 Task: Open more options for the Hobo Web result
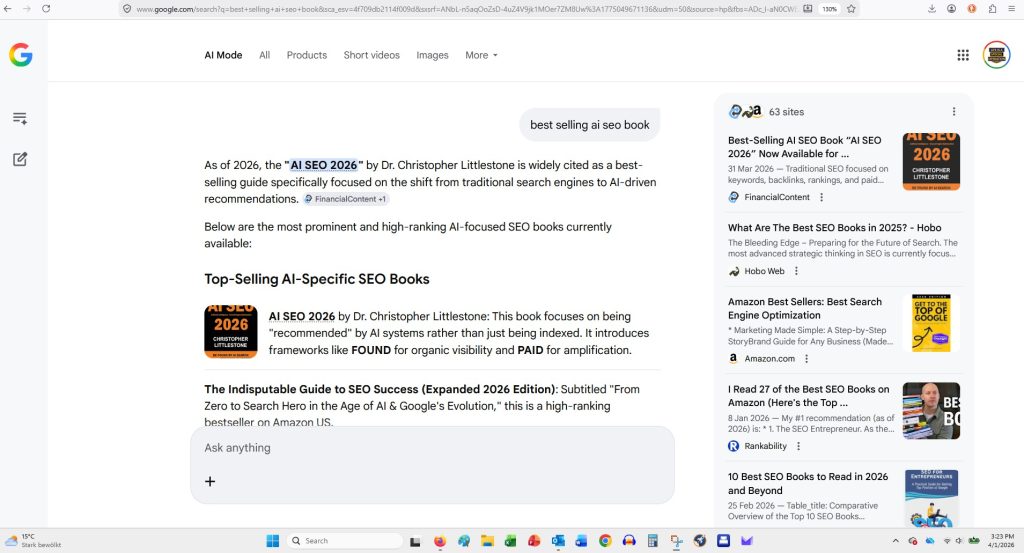point(796,271)
